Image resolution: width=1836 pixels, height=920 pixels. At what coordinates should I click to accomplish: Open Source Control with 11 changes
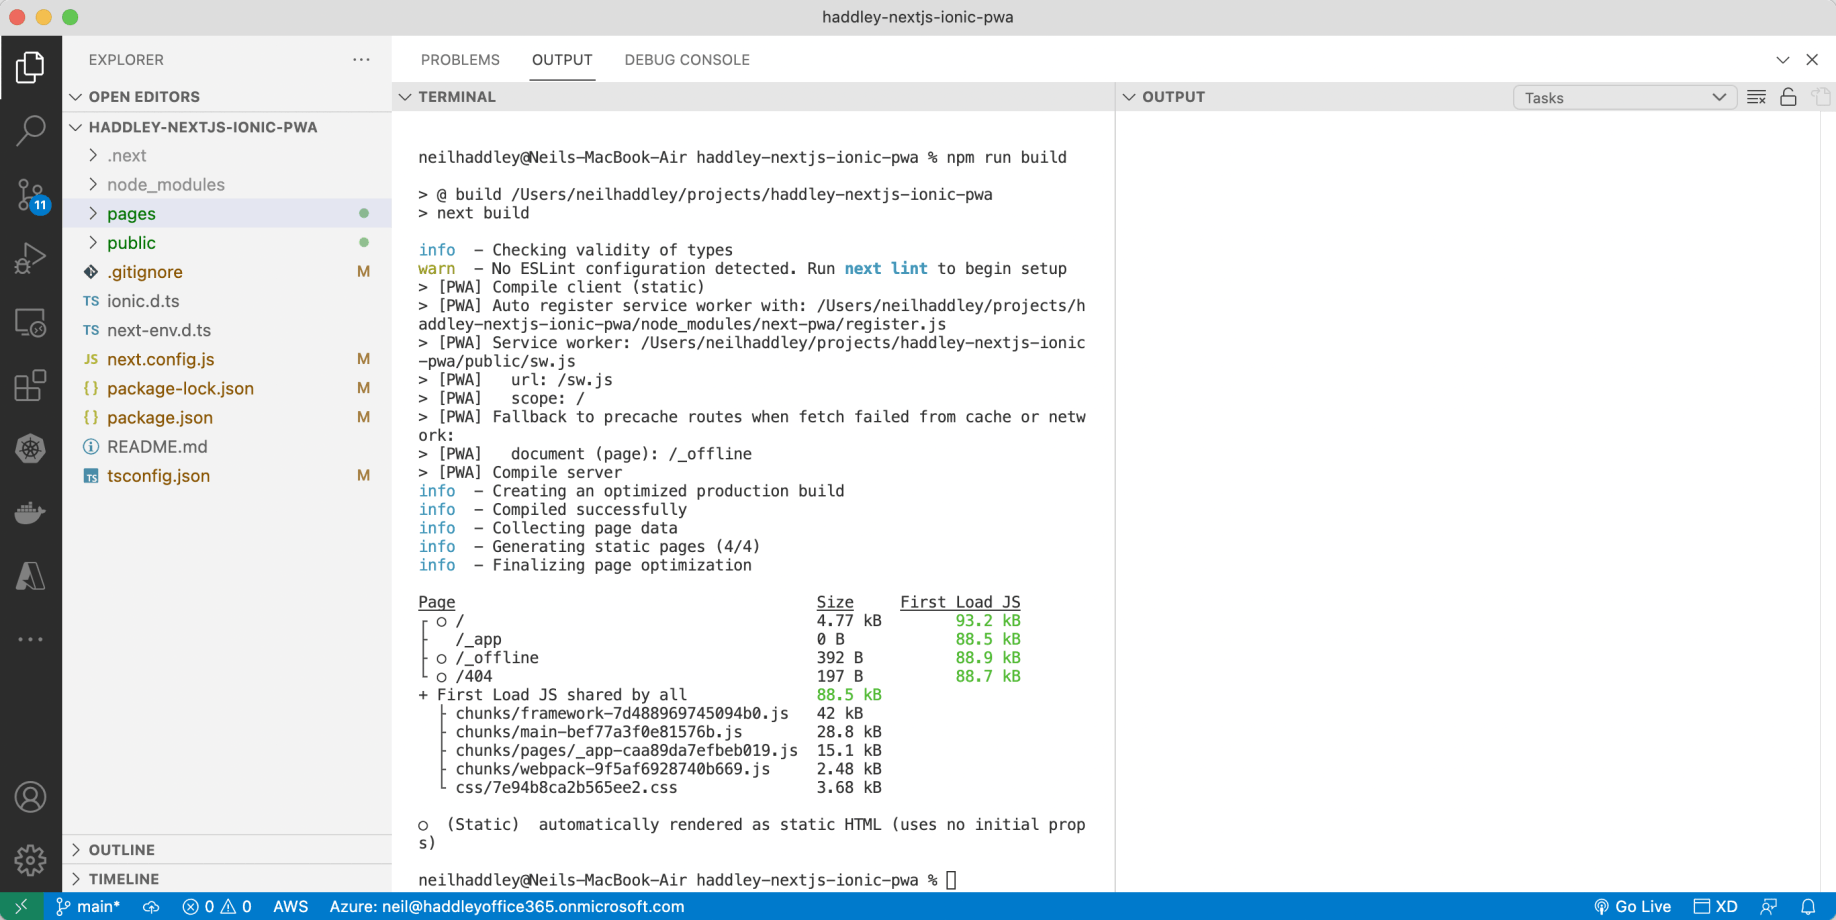[x=30, y=195]
